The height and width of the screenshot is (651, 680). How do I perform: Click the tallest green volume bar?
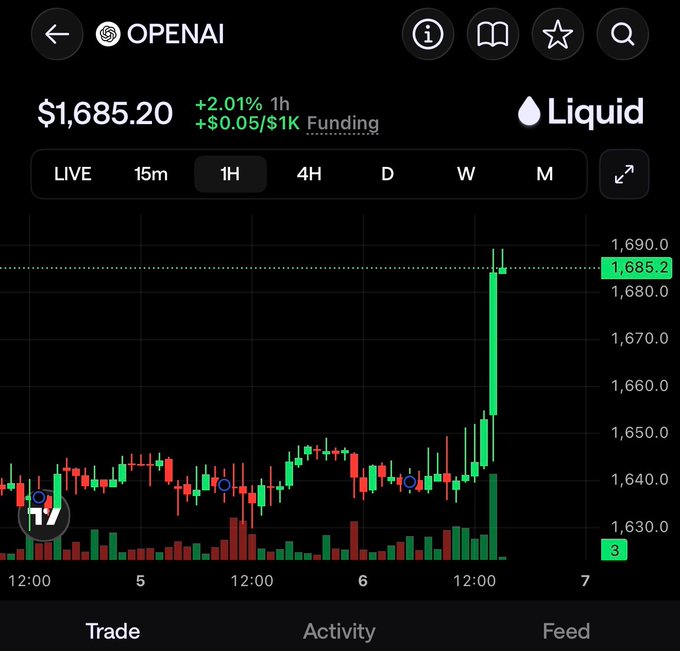493,517
